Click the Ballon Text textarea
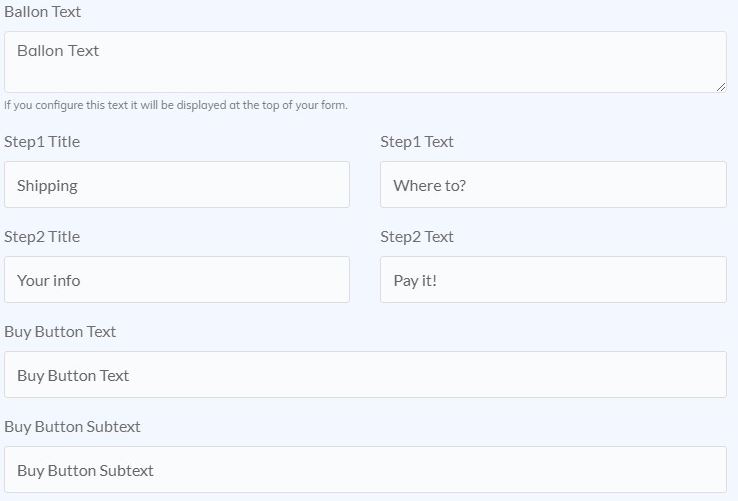The image size is (738, 501). 365,62
